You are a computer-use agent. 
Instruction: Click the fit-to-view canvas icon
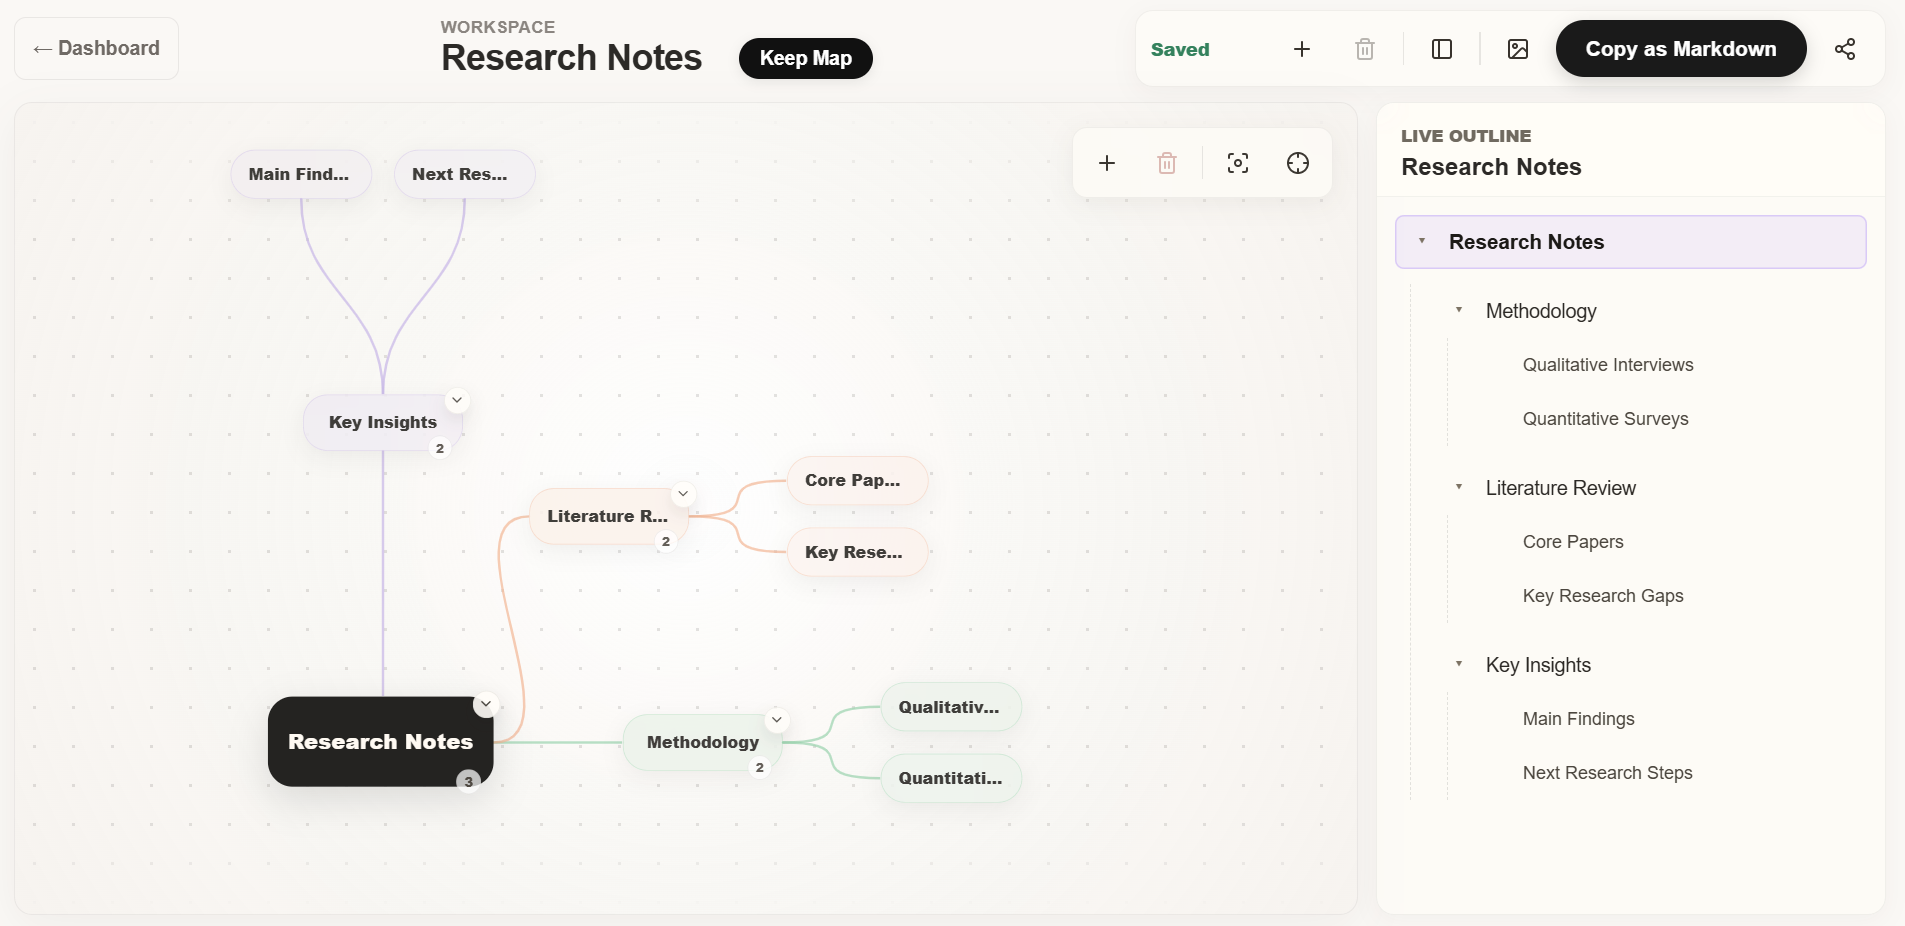click(1237, 163)
